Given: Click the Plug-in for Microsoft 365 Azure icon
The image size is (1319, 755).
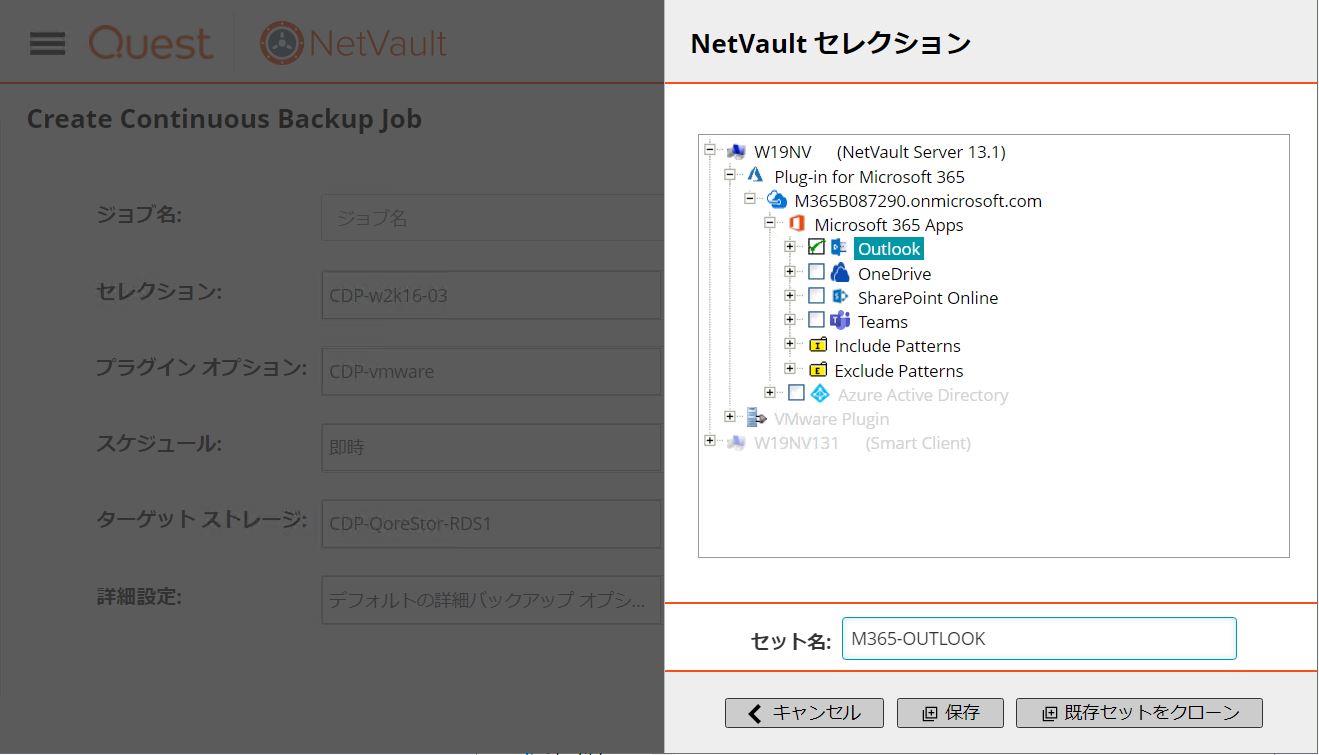Looking at the screenshot, I should 756,176.
